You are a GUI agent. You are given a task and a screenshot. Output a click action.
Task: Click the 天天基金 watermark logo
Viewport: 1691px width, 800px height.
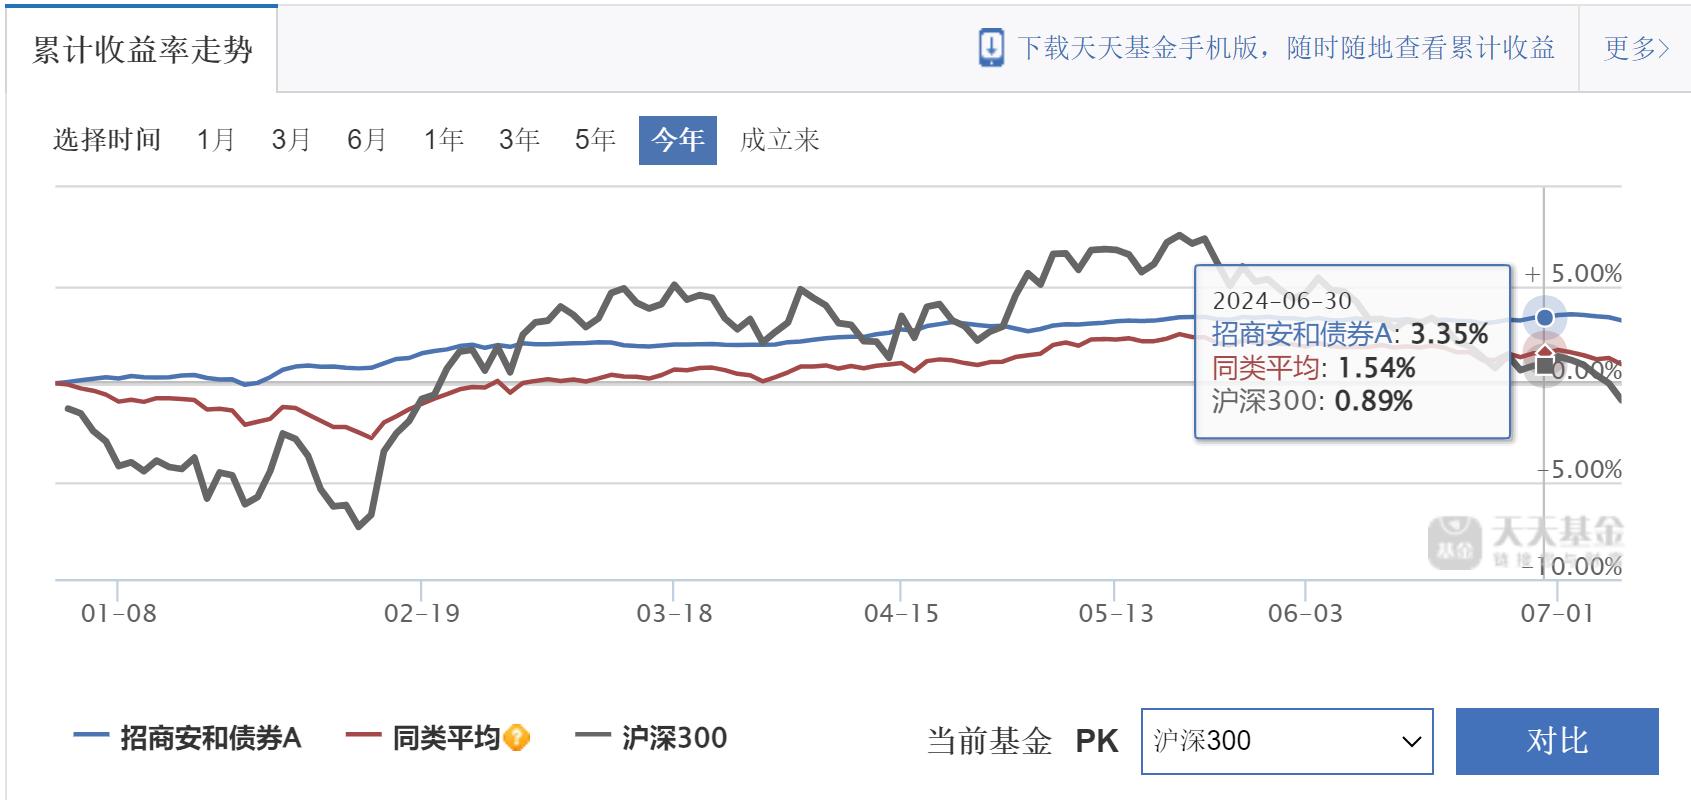pyautogui.click(x=1524, y=541)
